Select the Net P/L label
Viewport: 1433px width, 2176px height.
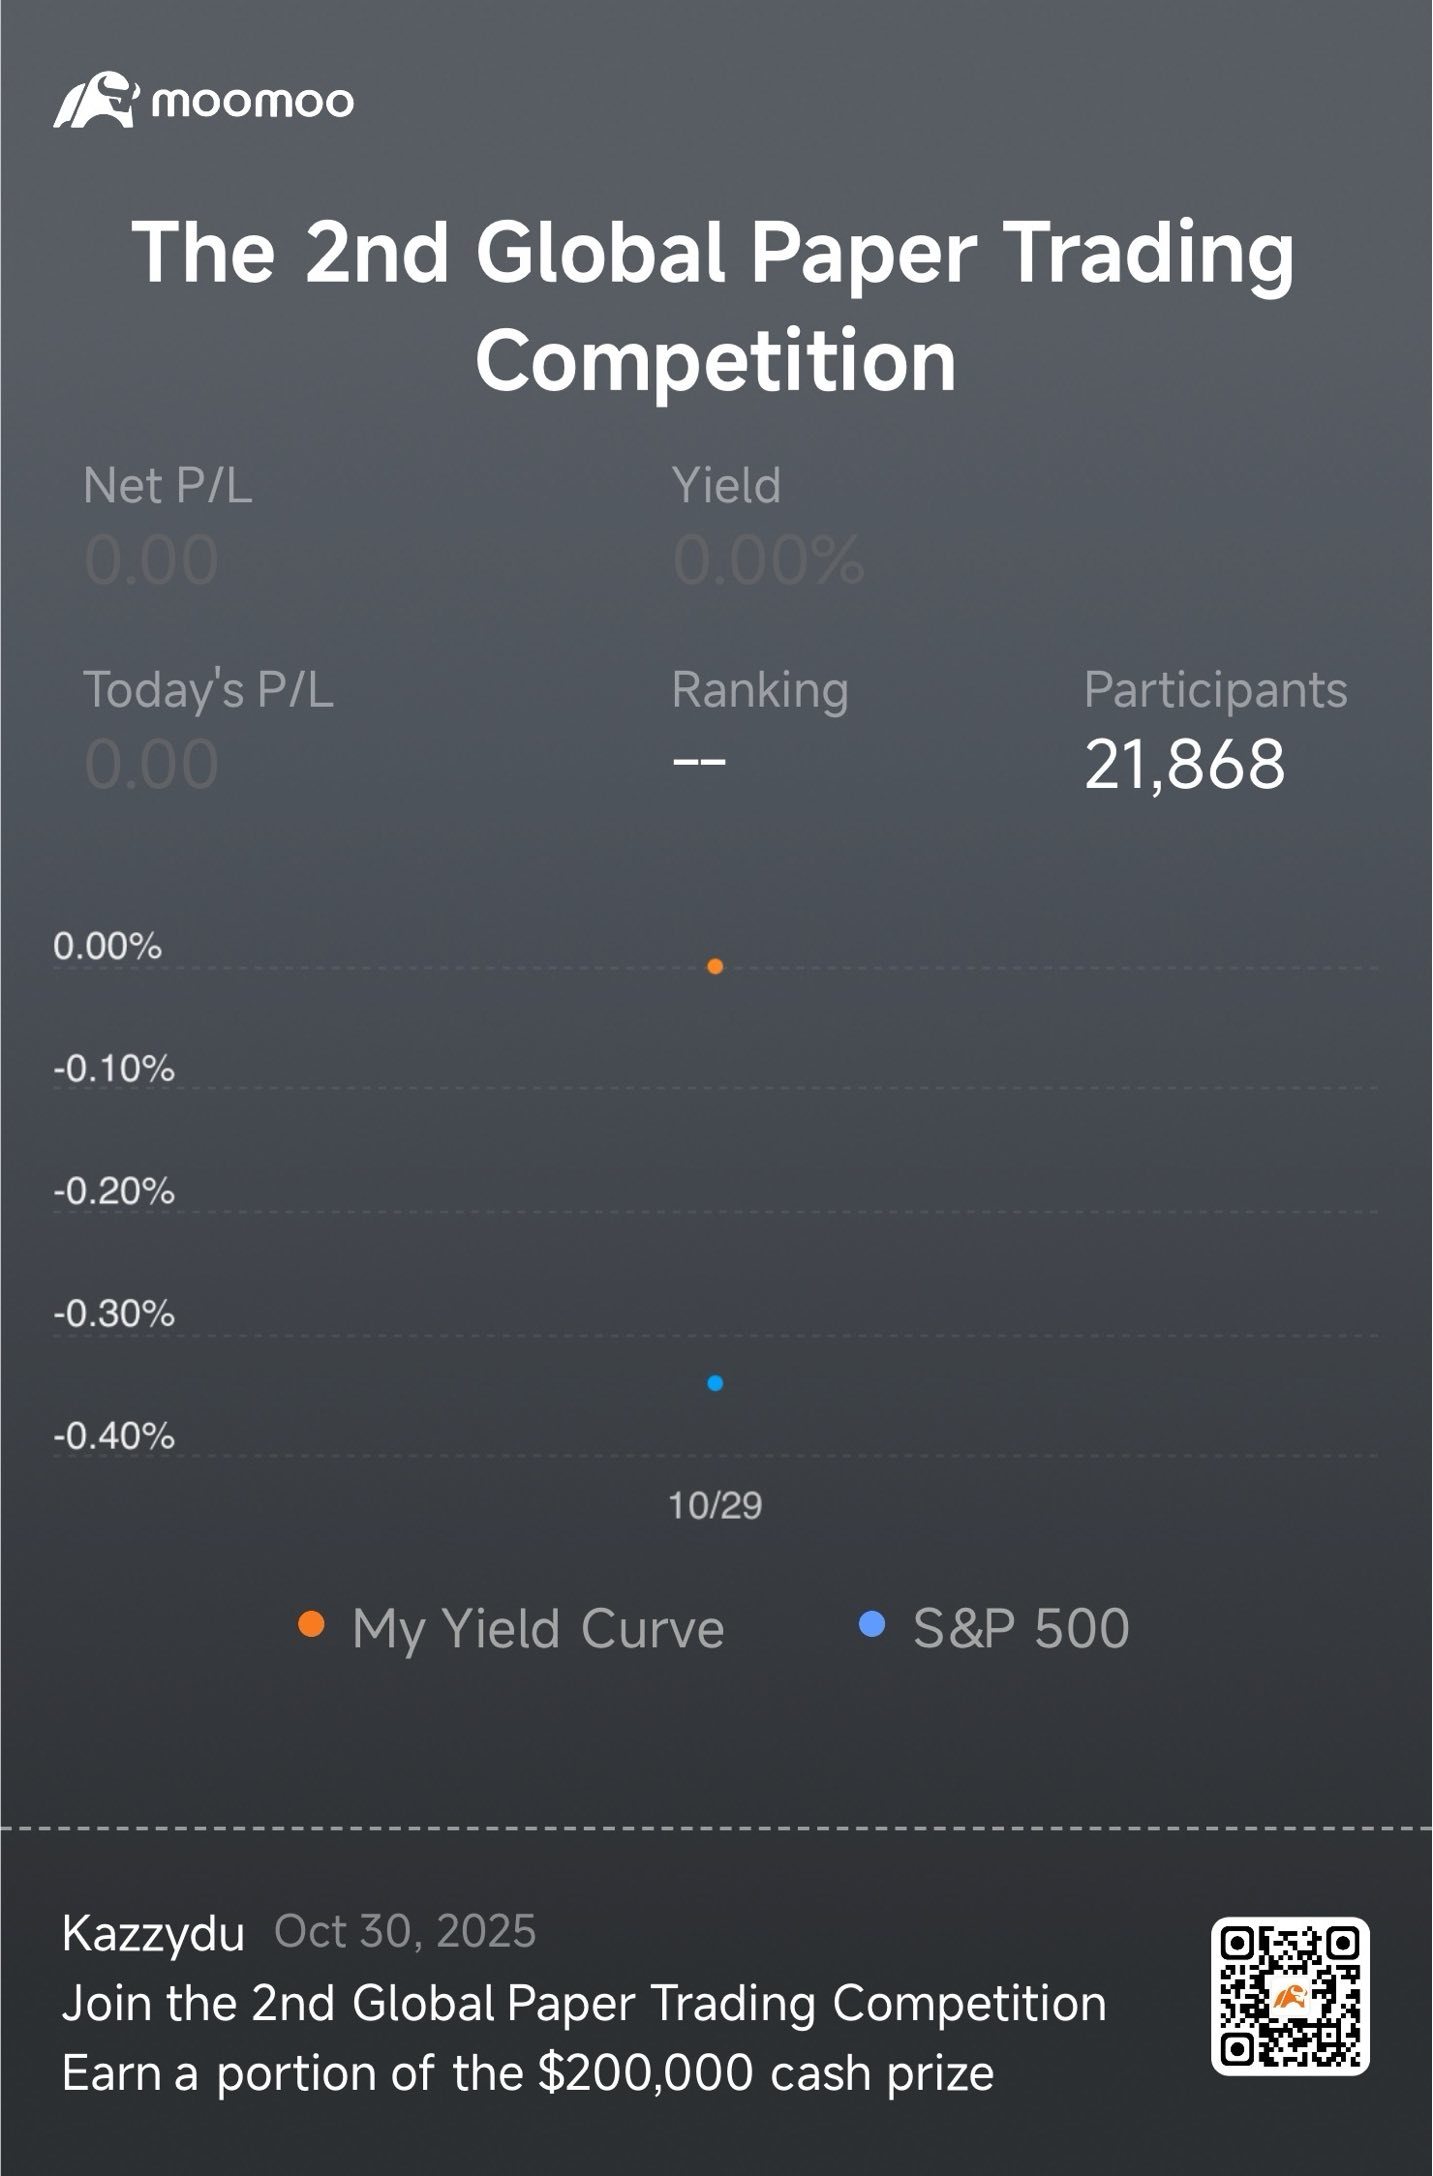coord(168,486)
